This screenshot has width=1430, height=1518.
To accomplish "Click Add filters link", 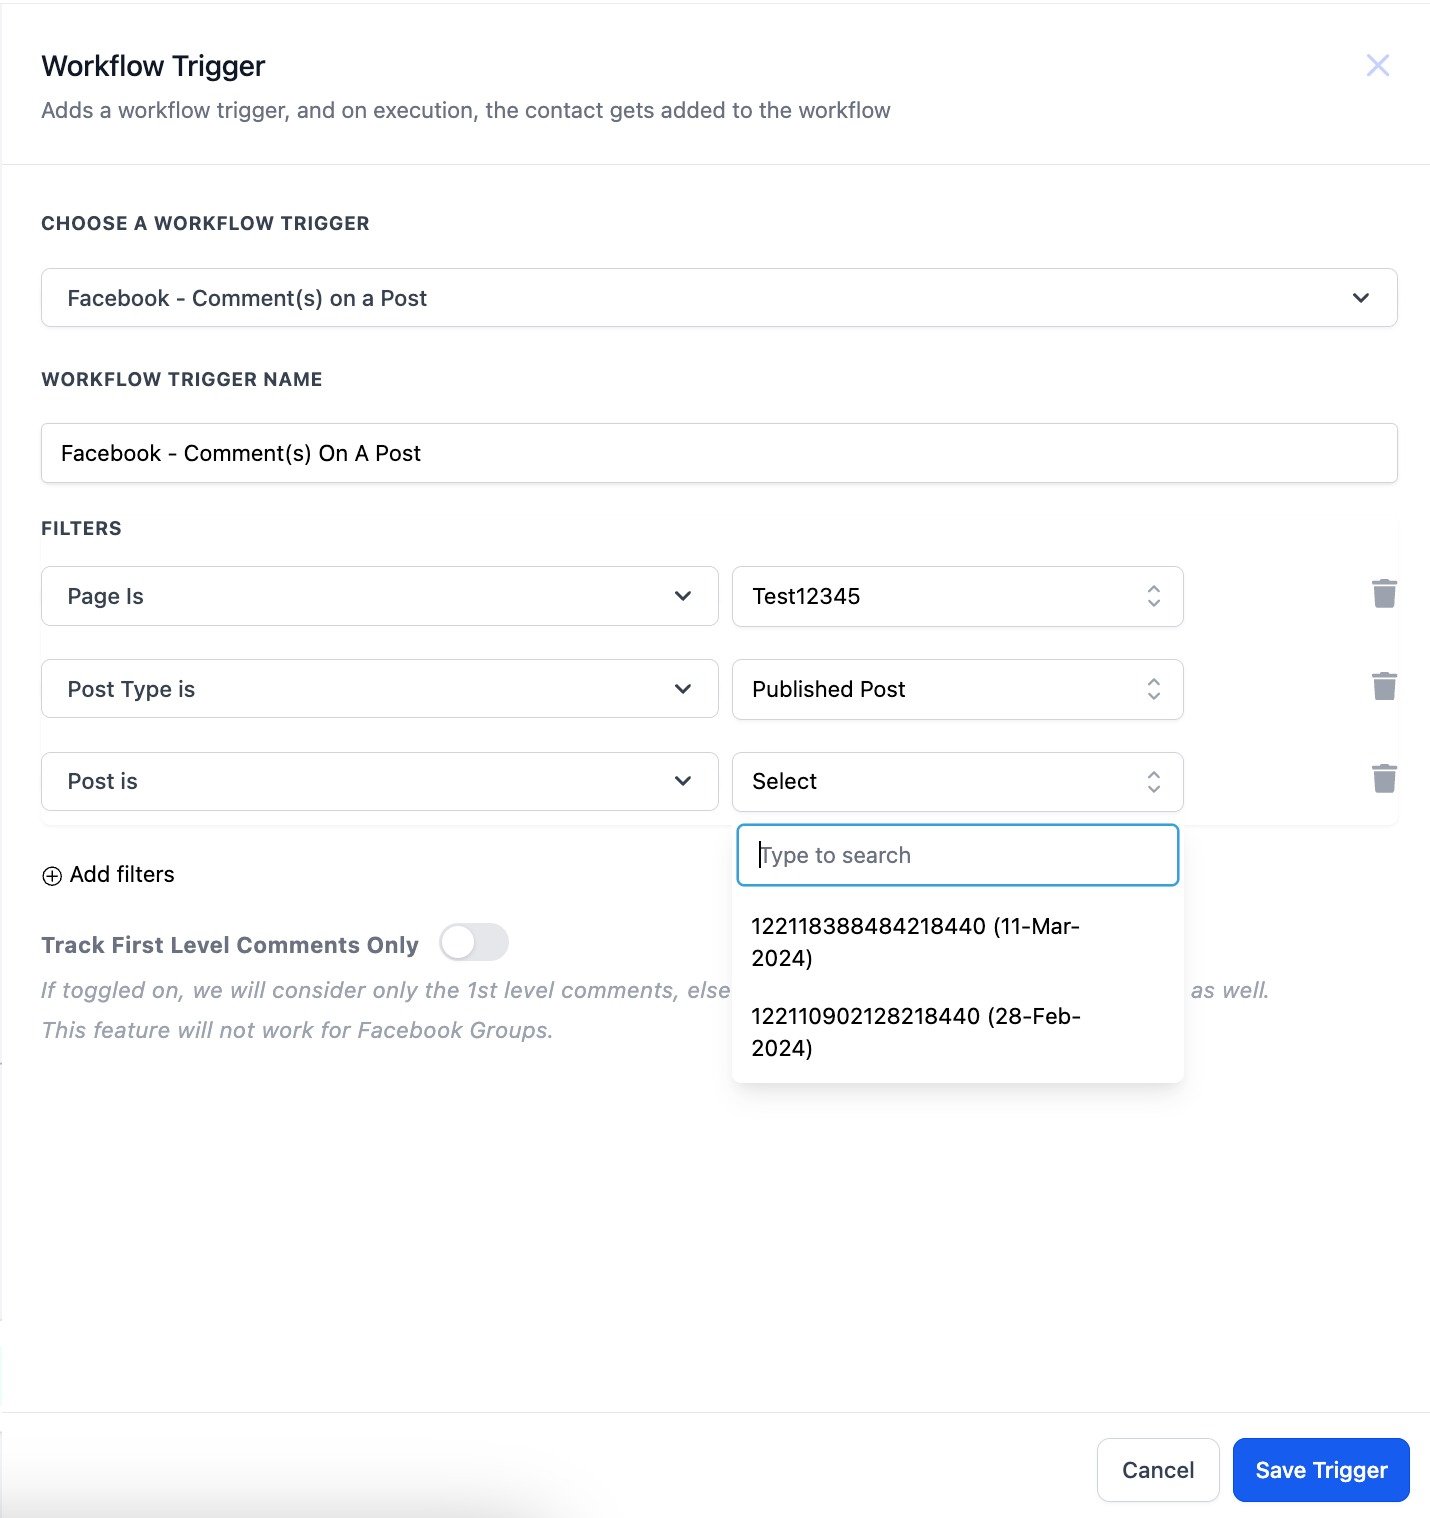I will 121,875.
